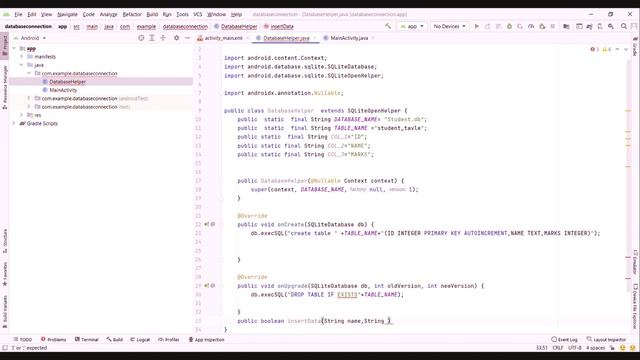The height and width of the screenshot is (360, 640).
Task: Select MainActivity in the project tree
Action: (x=63, y=90)
